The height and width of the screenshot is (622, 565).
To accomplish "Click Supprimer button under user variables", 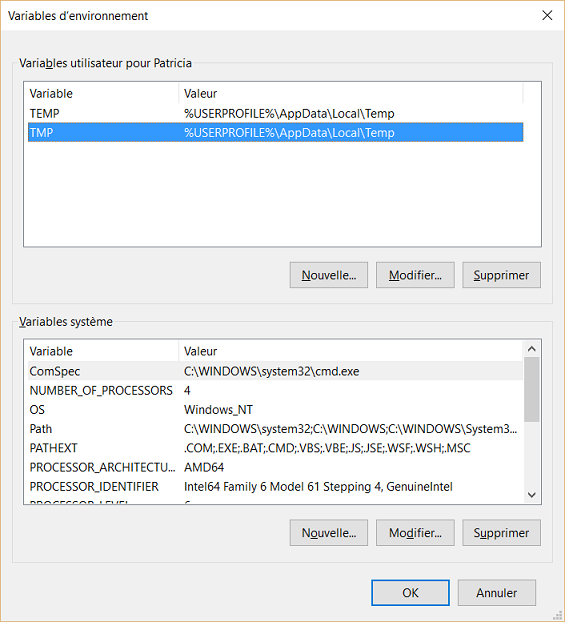I will tap(501, 275).
